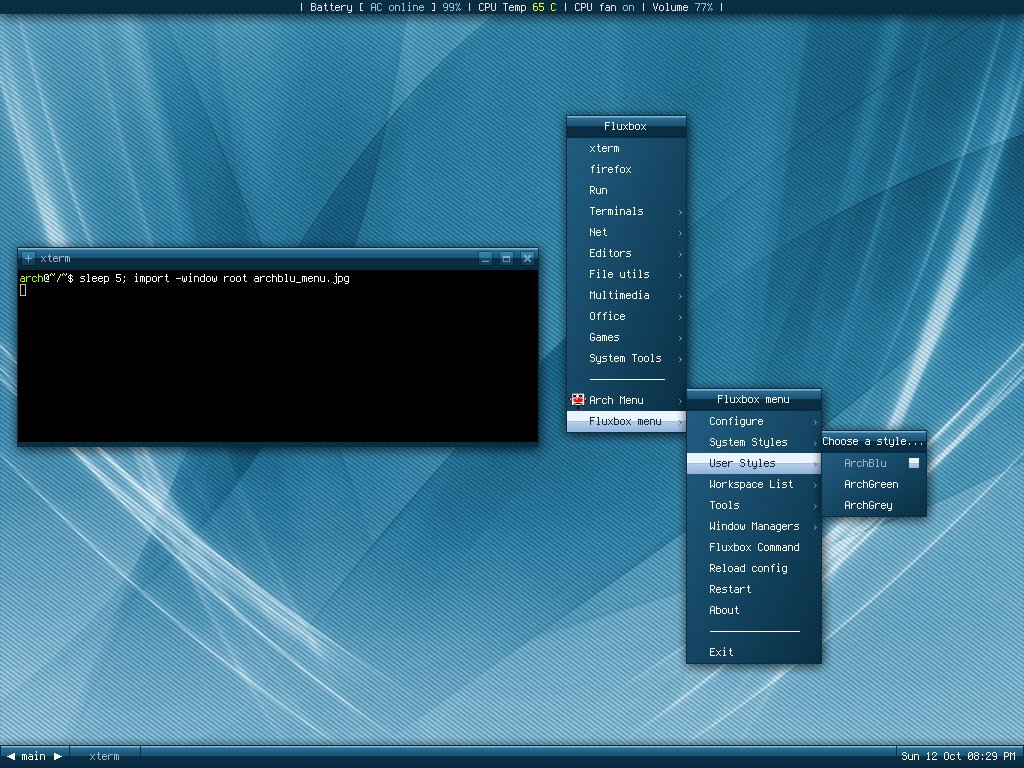Minimize the xterm window

point(485,259)
